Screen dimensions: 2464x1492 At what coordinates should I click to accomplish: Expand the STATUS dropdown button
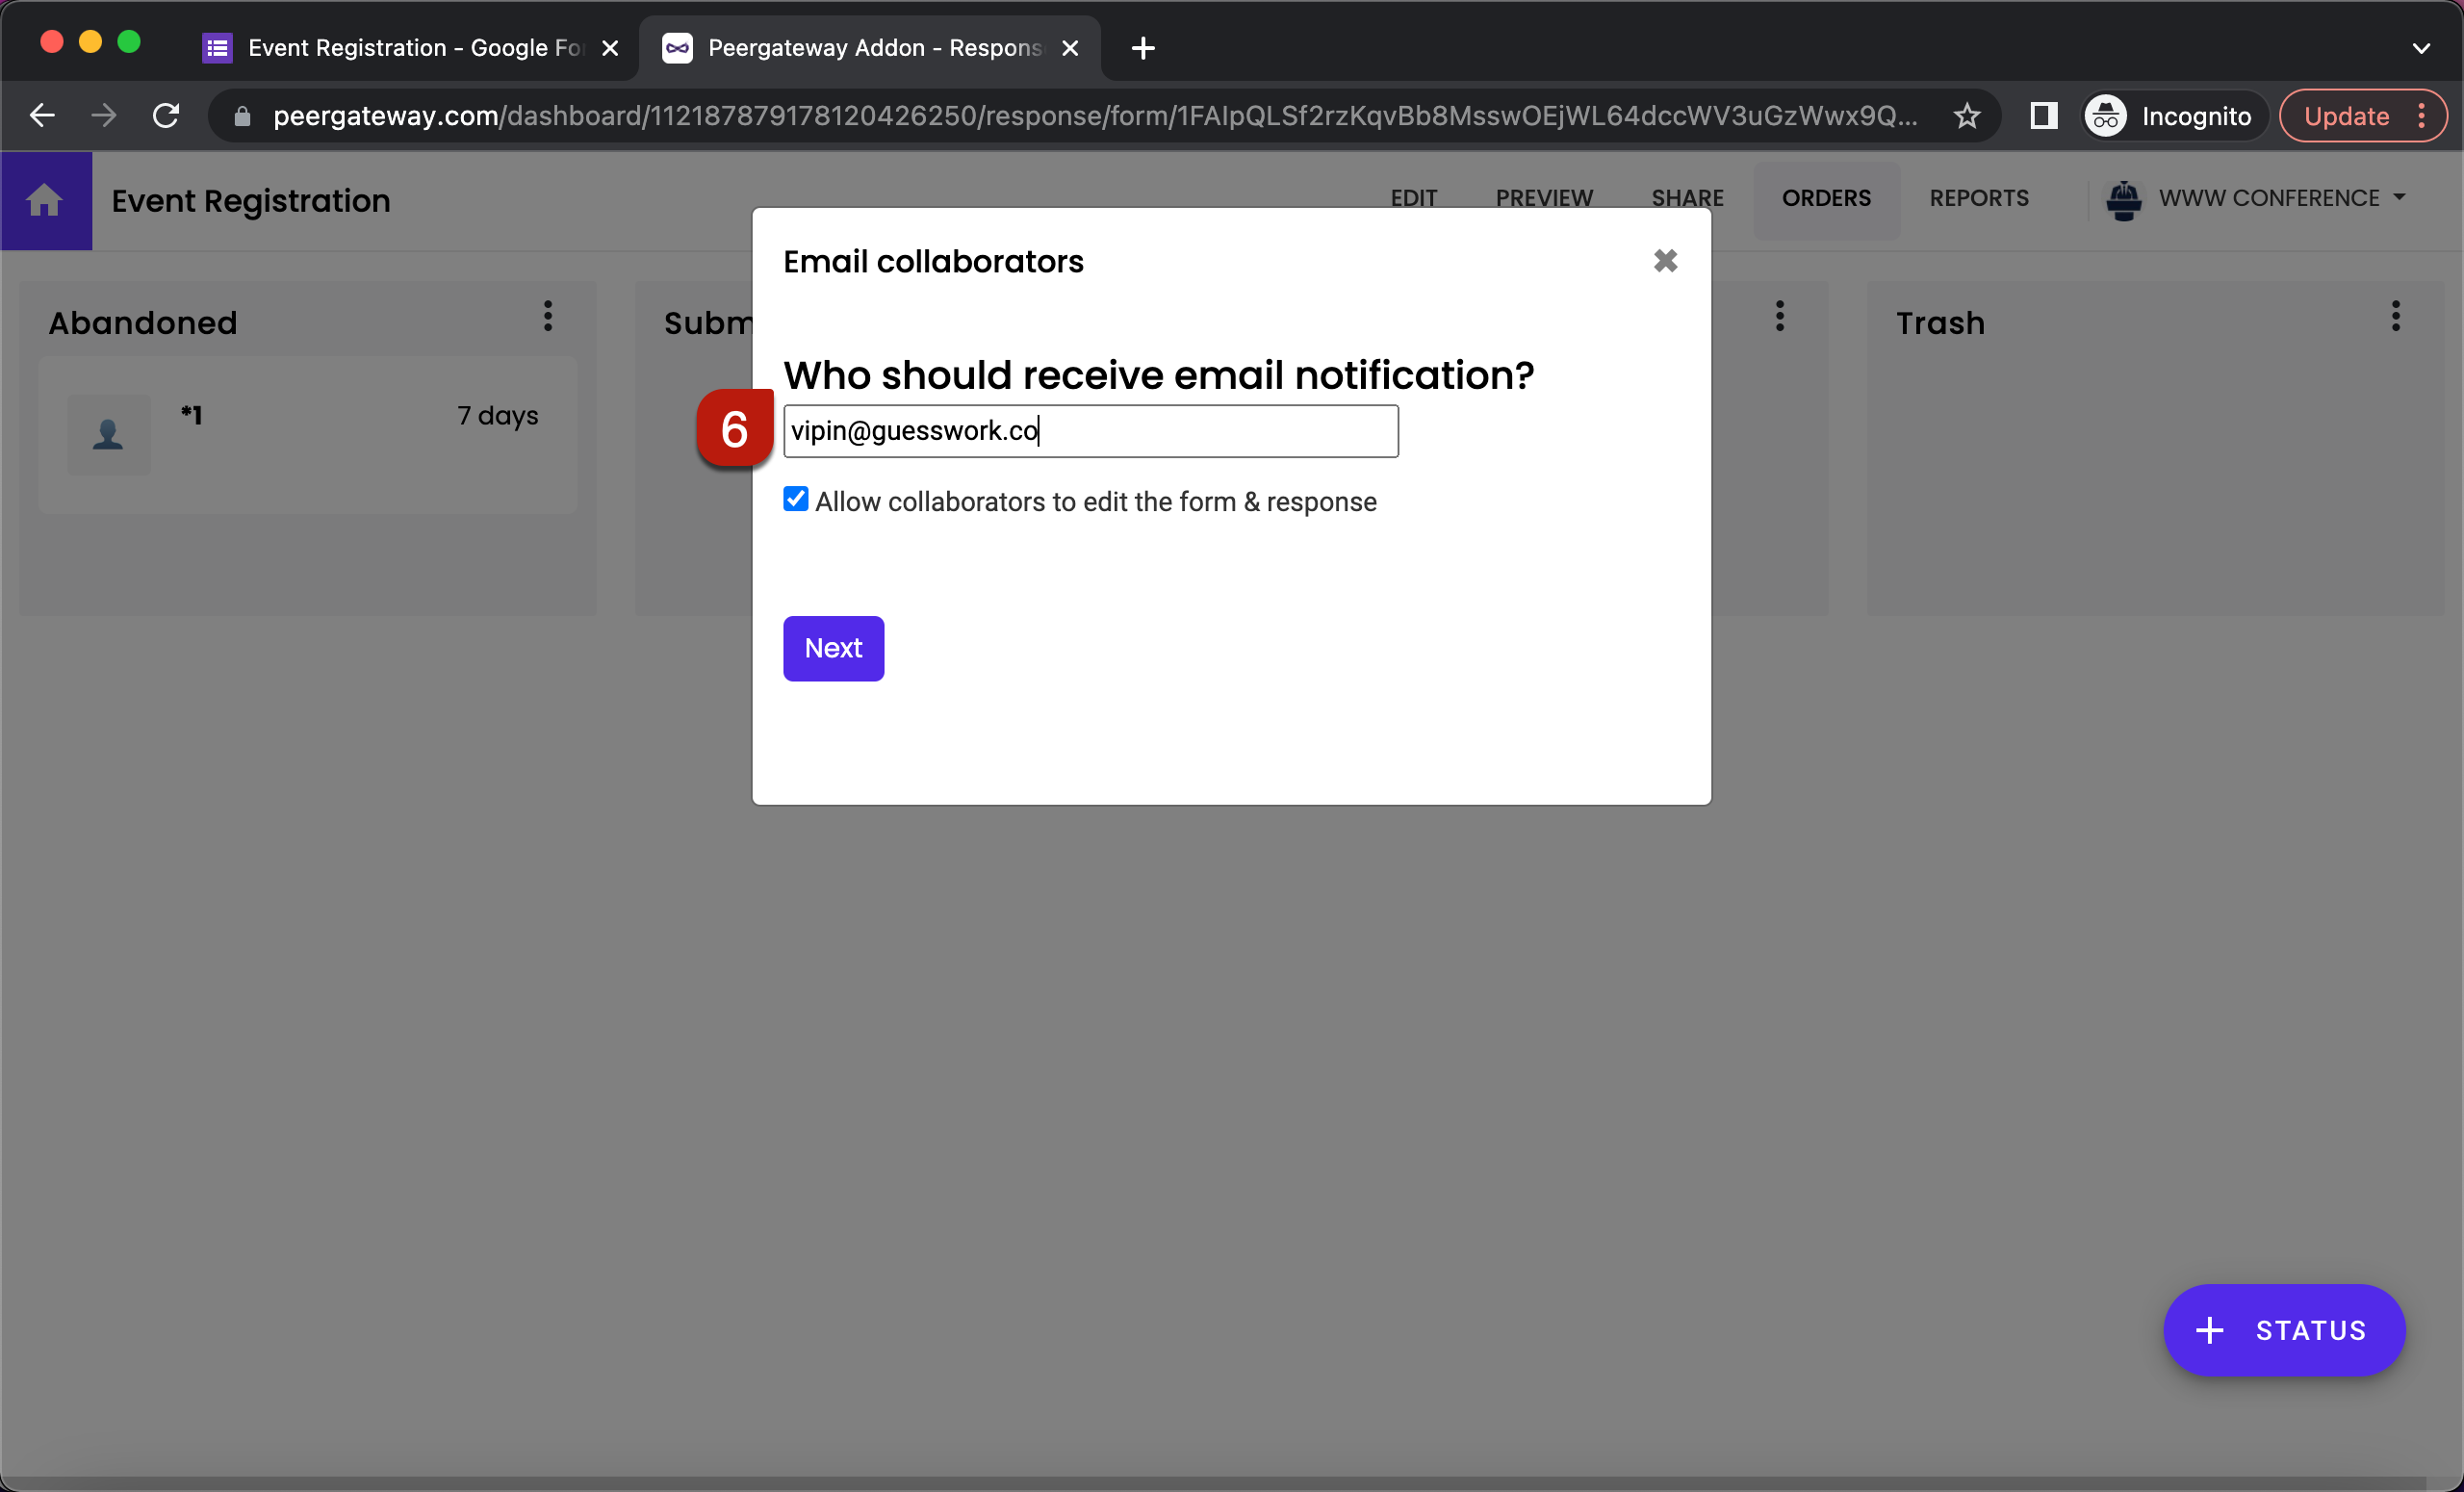click(x=2286, y=1330)
